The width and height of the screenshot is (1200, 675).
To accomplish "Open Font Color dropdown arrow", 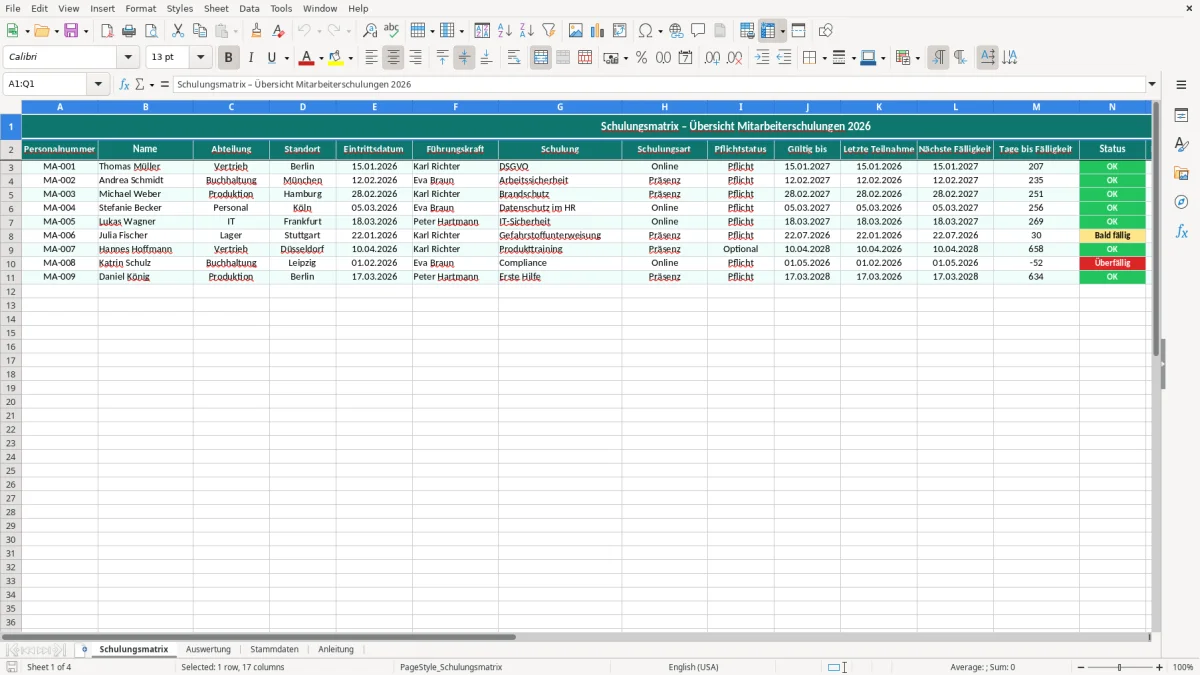I will [x=321, y=58].
